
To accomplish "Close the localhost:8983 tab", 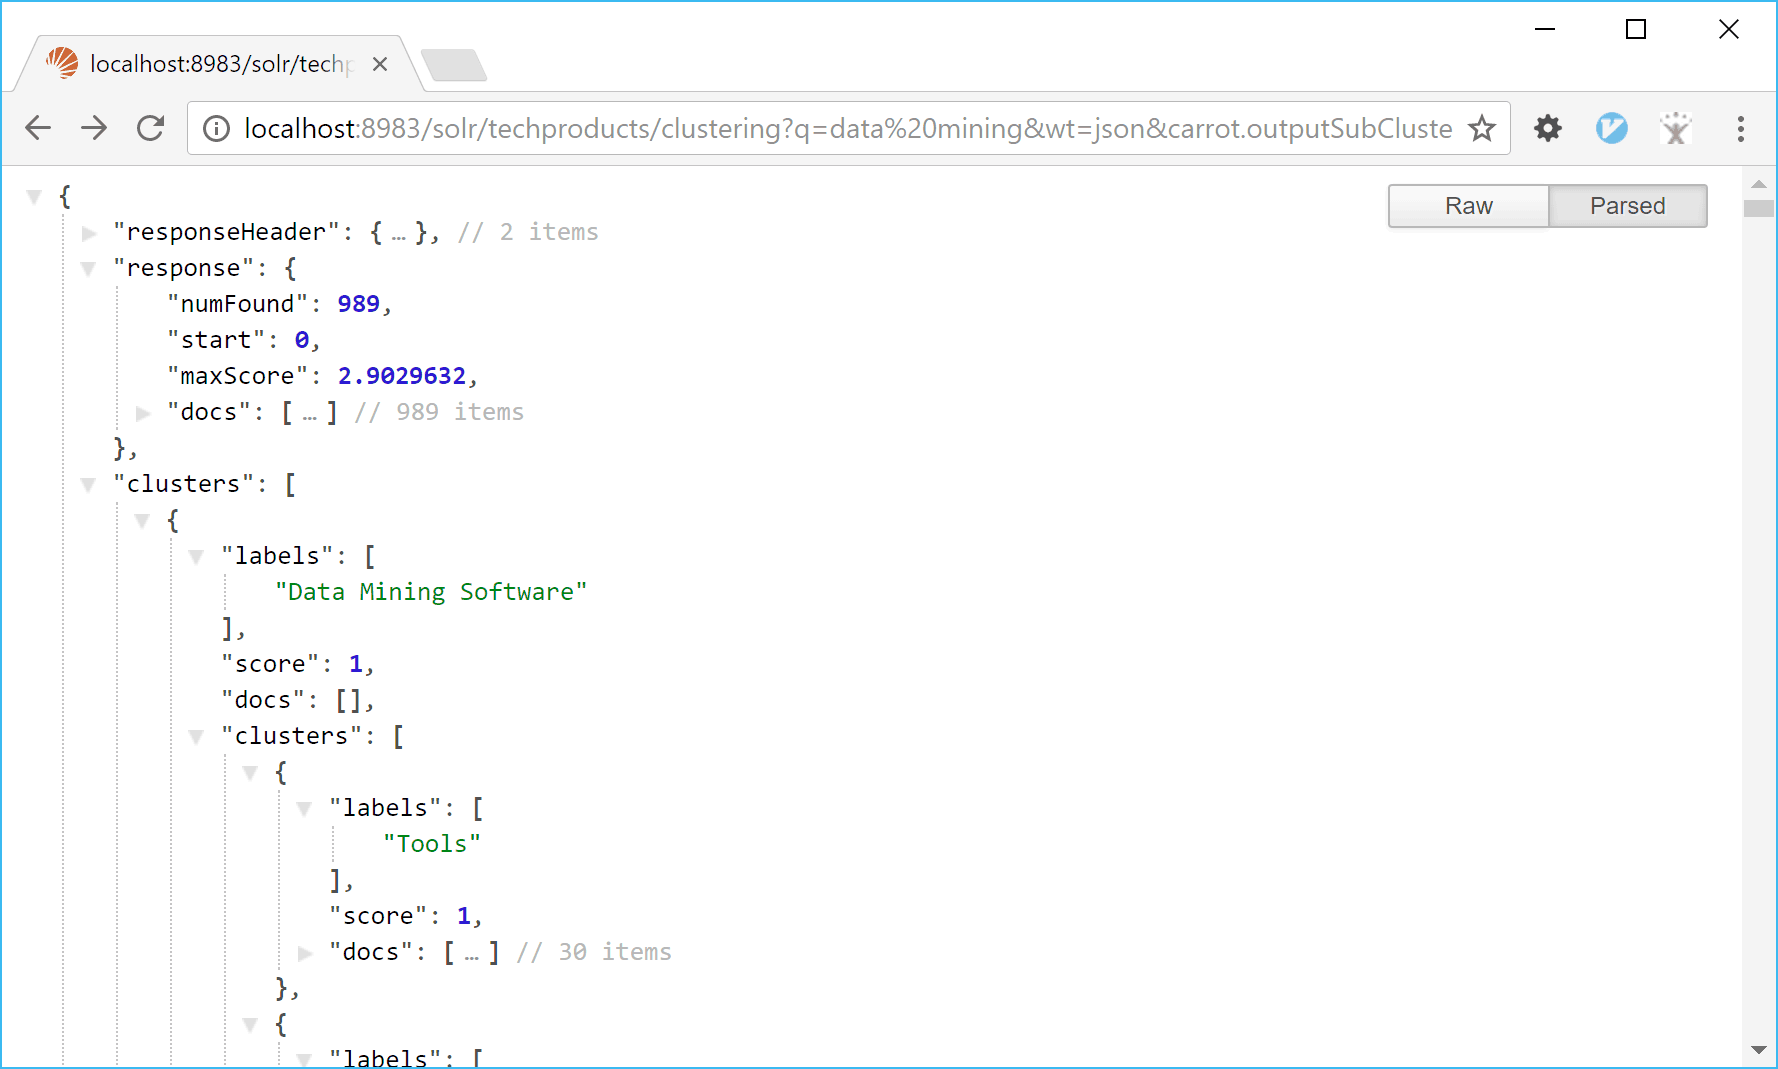I will click(x=380, y=64).
